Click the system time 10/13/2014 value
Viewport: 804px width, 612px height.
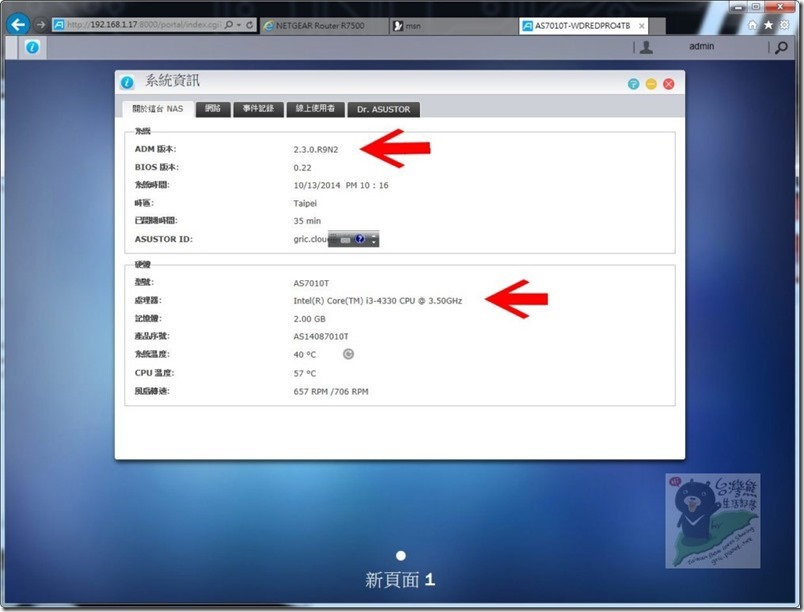tap(341, 186)
